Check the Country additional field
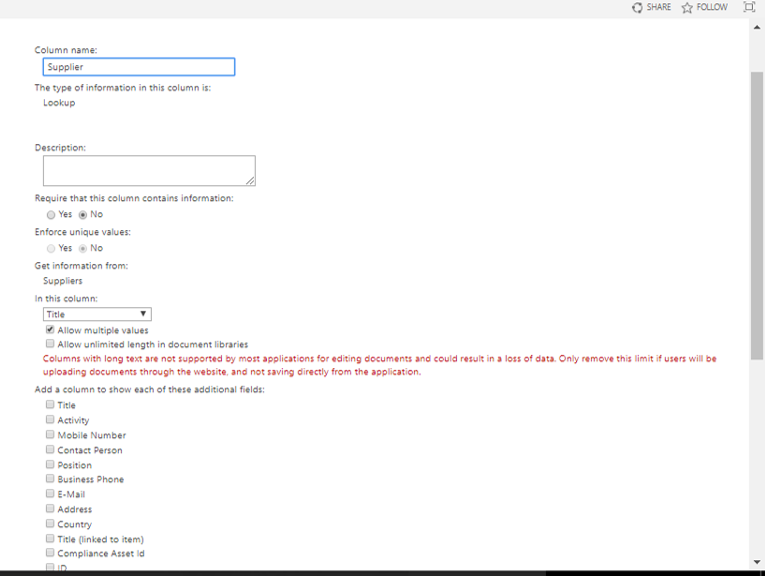Image resolution: width=765 pixels, height=576 pixels. tap(50, 523)
